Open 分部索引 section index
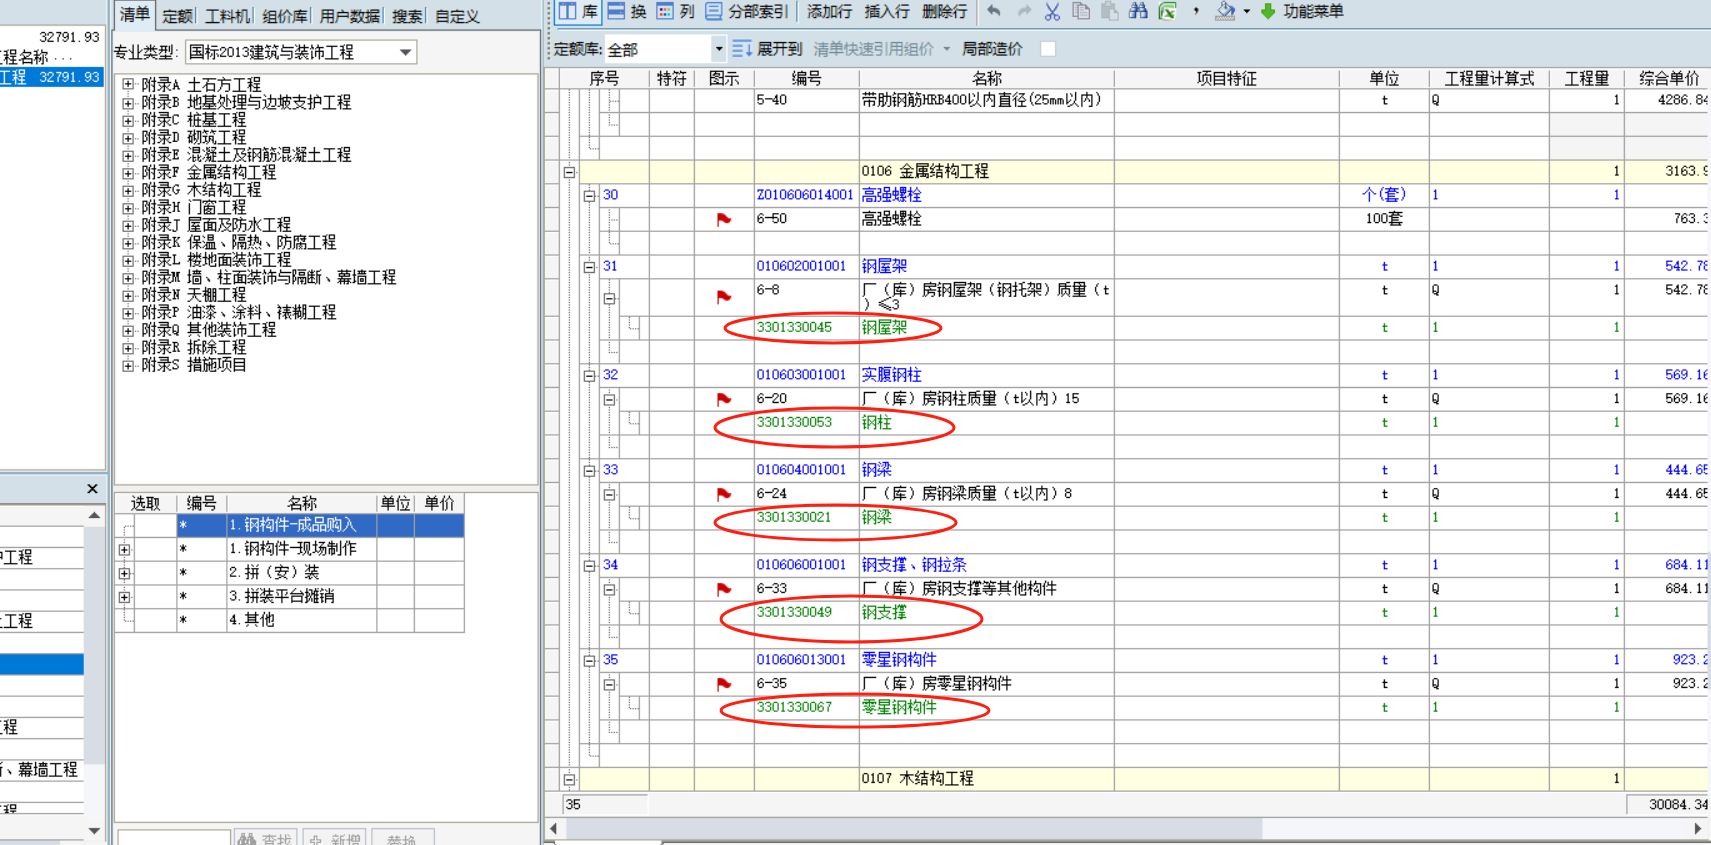 coord(746,12)
